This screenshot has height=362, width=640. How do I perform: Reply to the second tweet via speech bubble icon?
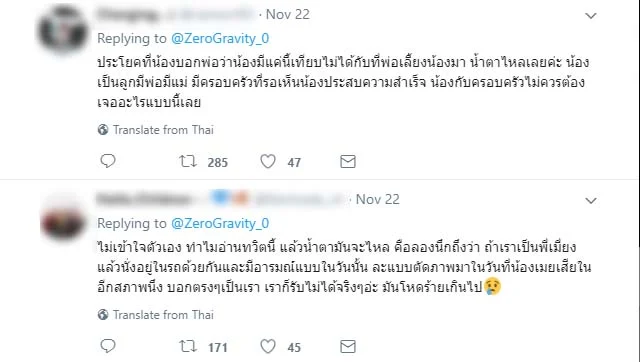point(108,346)
